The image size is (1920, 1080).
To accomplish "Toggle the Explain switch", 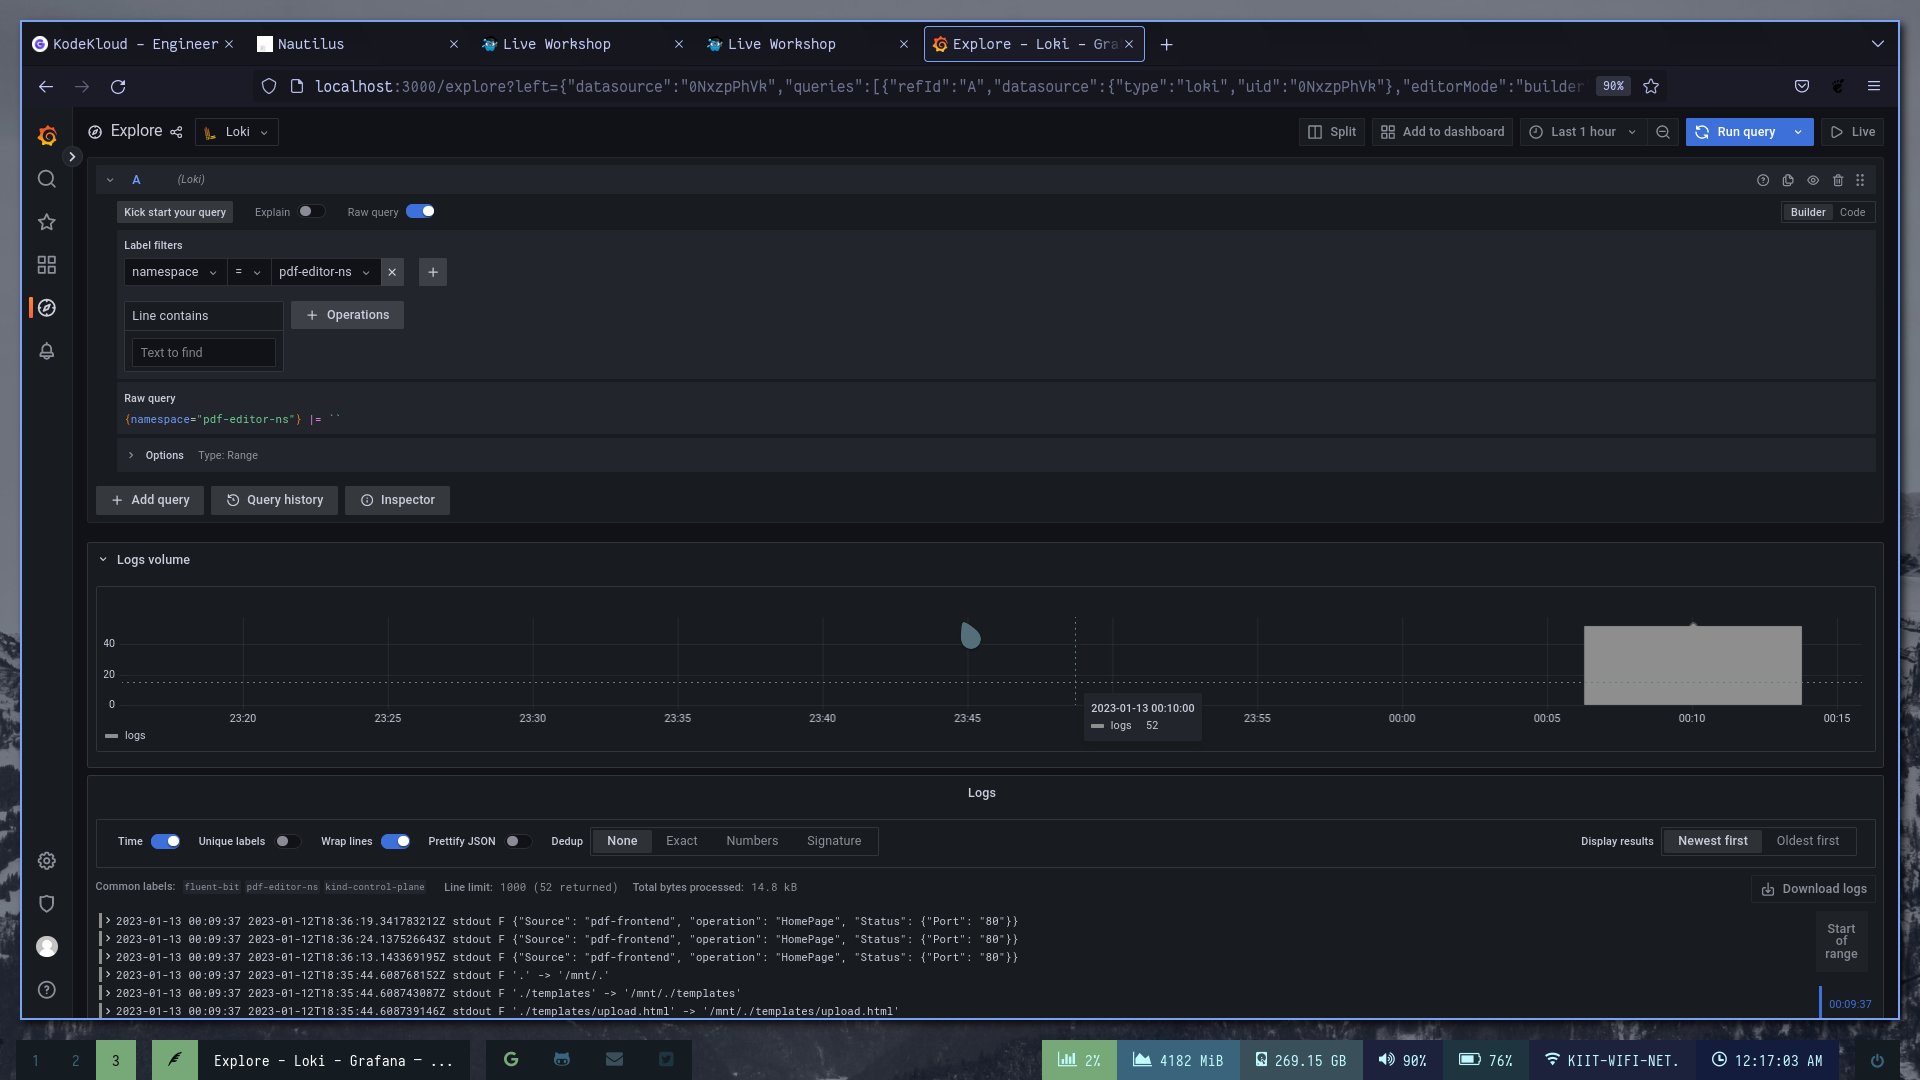I will click(x=312, y=212).
